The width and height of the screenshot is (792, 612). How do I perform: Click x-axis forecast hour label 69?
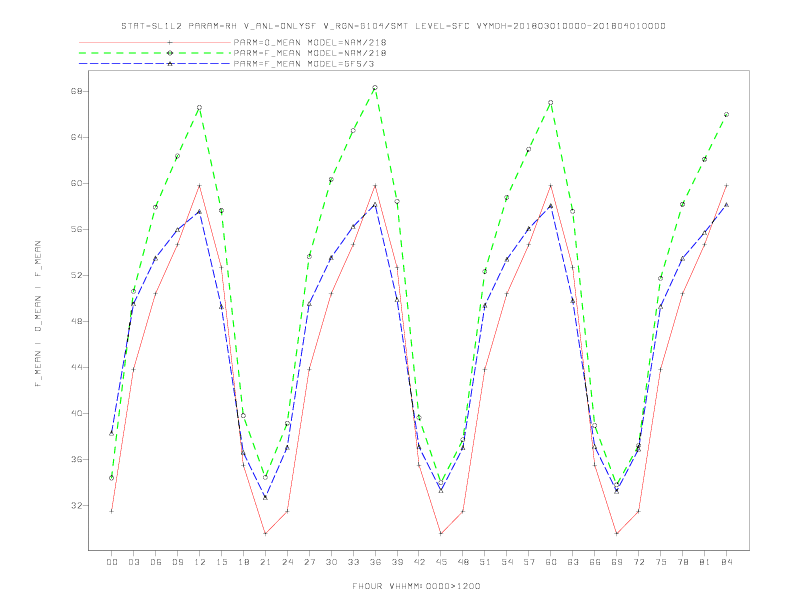coord(617,562)
